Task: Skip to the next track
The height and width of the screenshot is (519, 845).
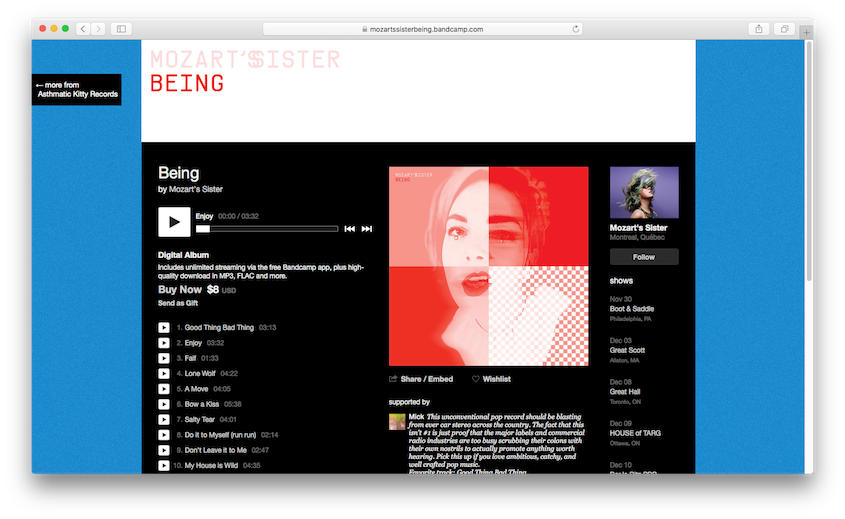Action: tap(367, 229)
